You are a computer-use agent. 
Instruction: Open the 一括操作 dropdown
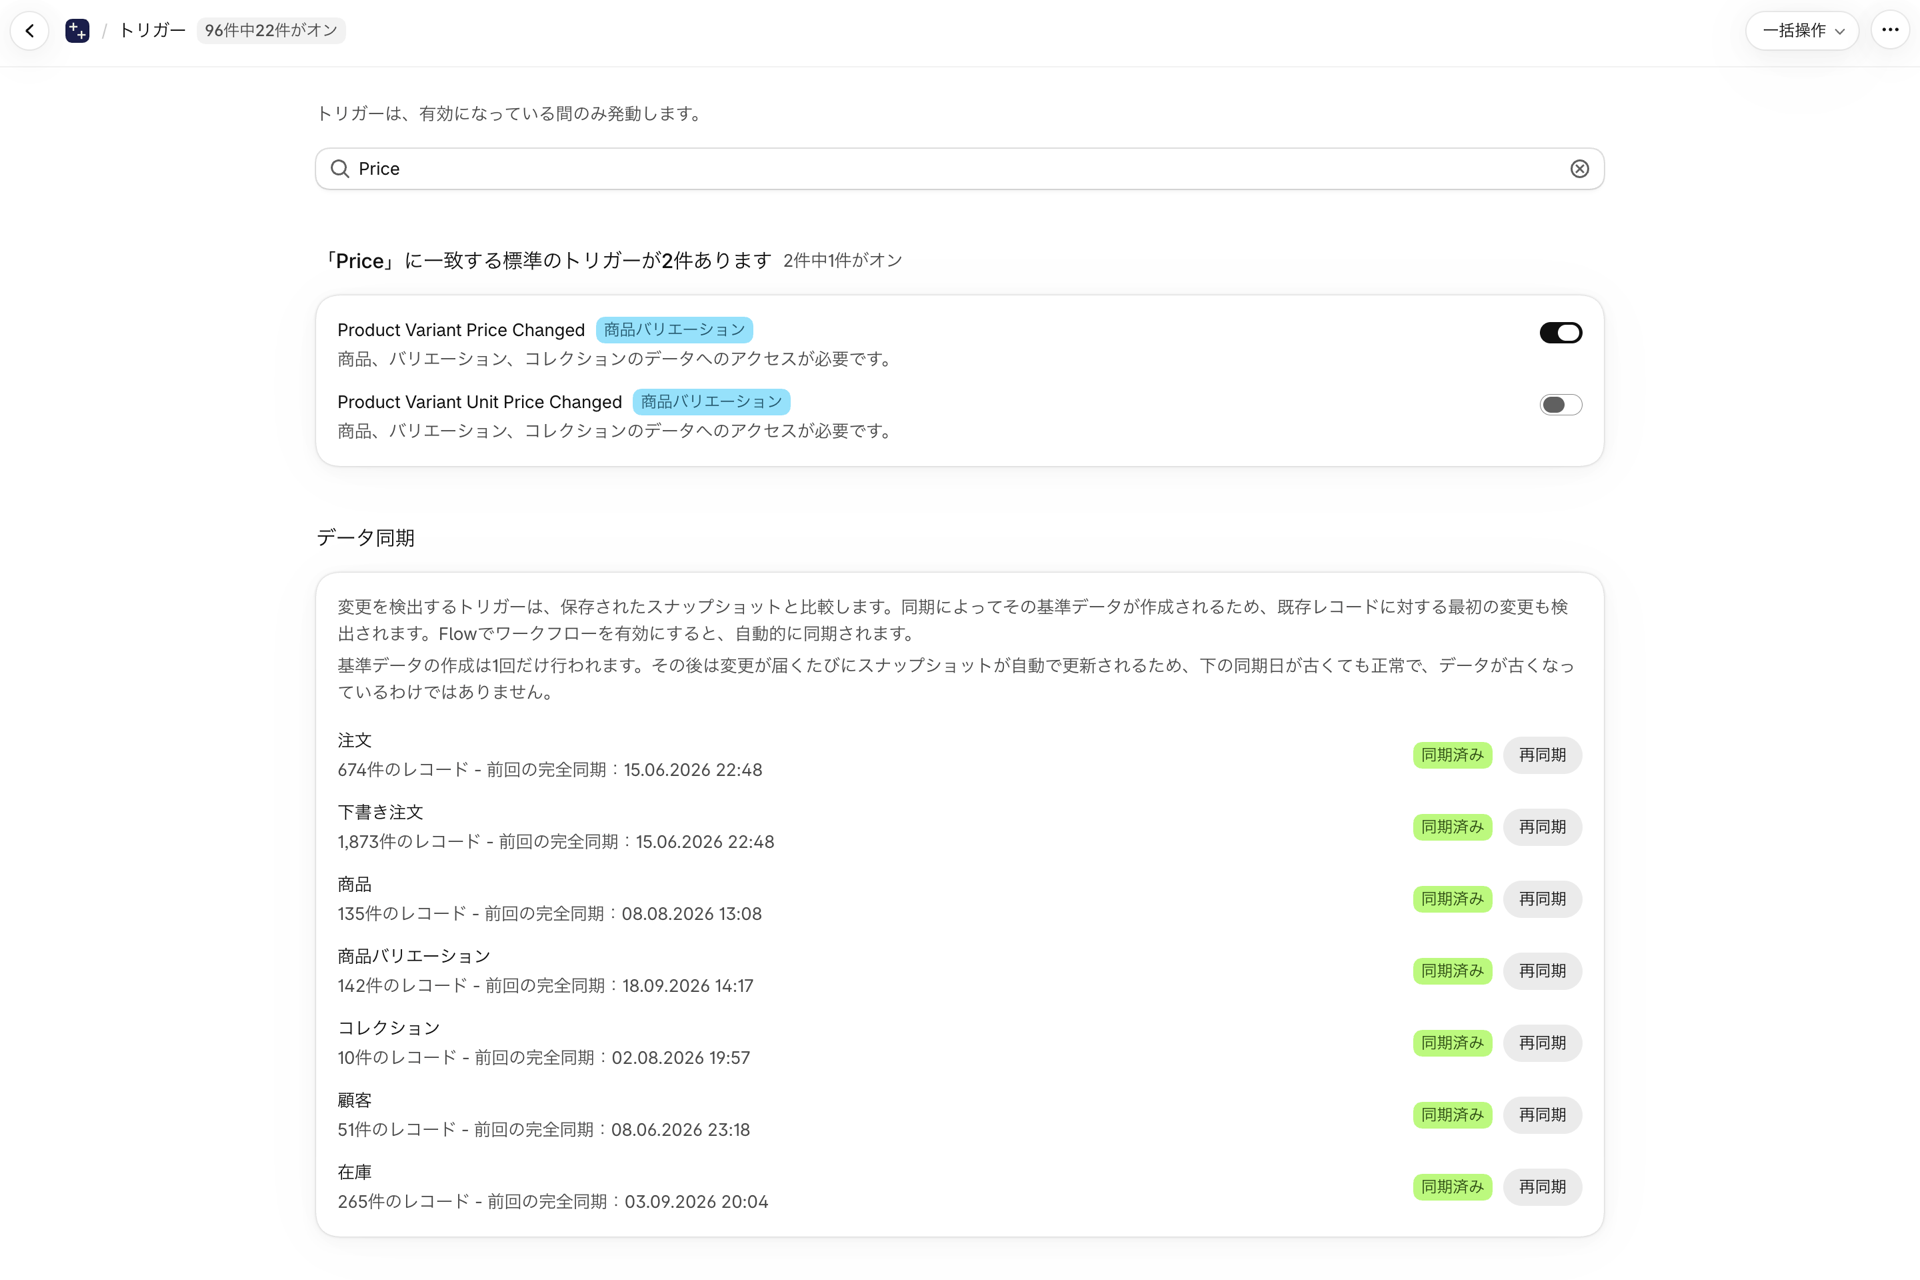pos(1802,30)
